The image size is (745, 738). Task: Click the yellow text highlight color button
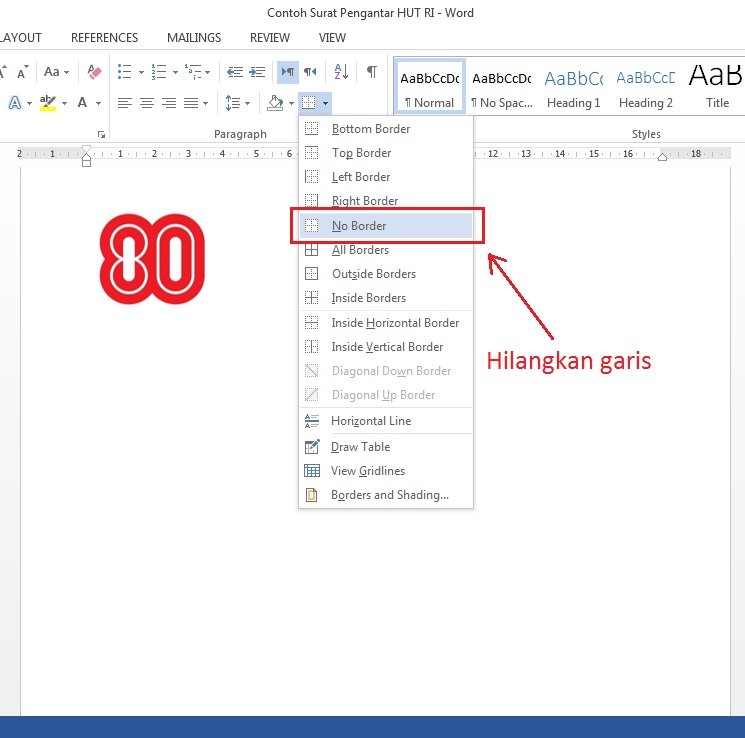[48, 103]
